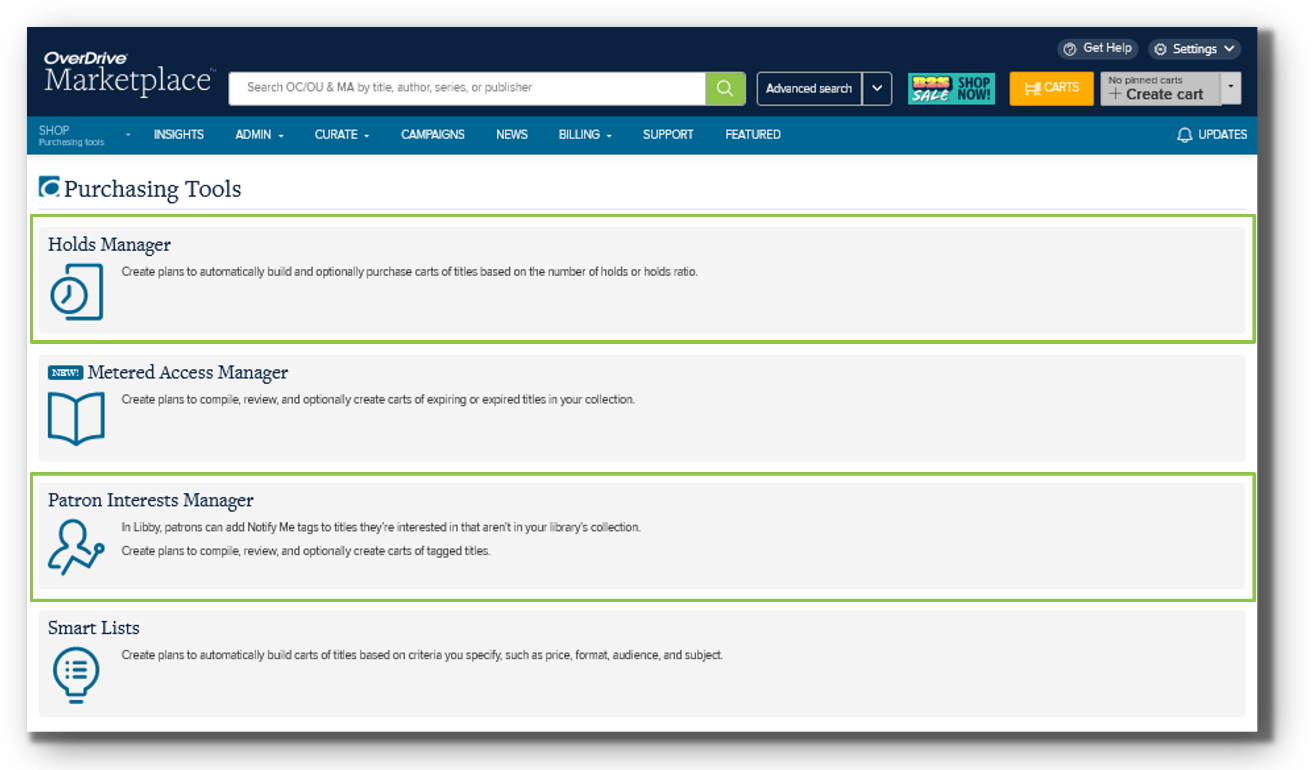Viewport: 1313px width, 770px height.
Task: Expand the pinned carts dropdown arrow
Action: [x=1231, y=88]
